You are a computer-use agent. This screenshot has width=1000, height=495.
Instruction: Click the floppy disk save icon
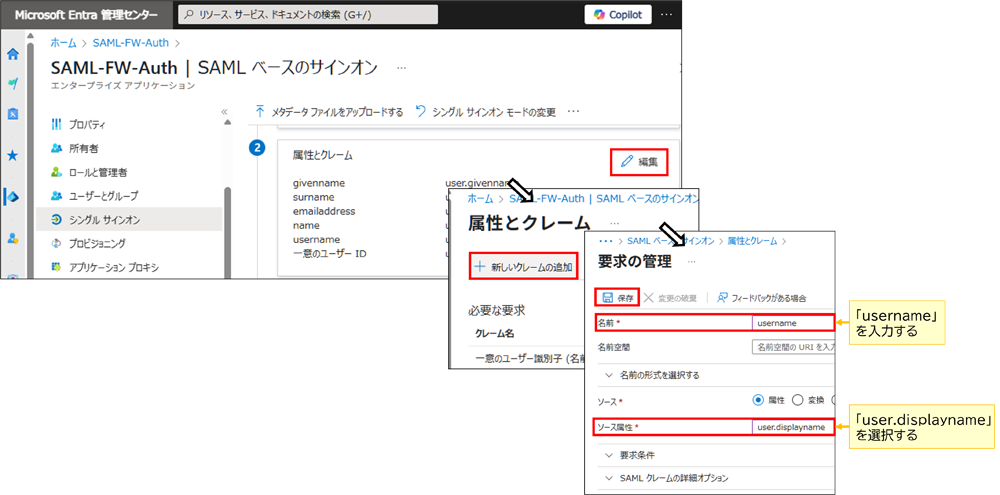[608, 298]
